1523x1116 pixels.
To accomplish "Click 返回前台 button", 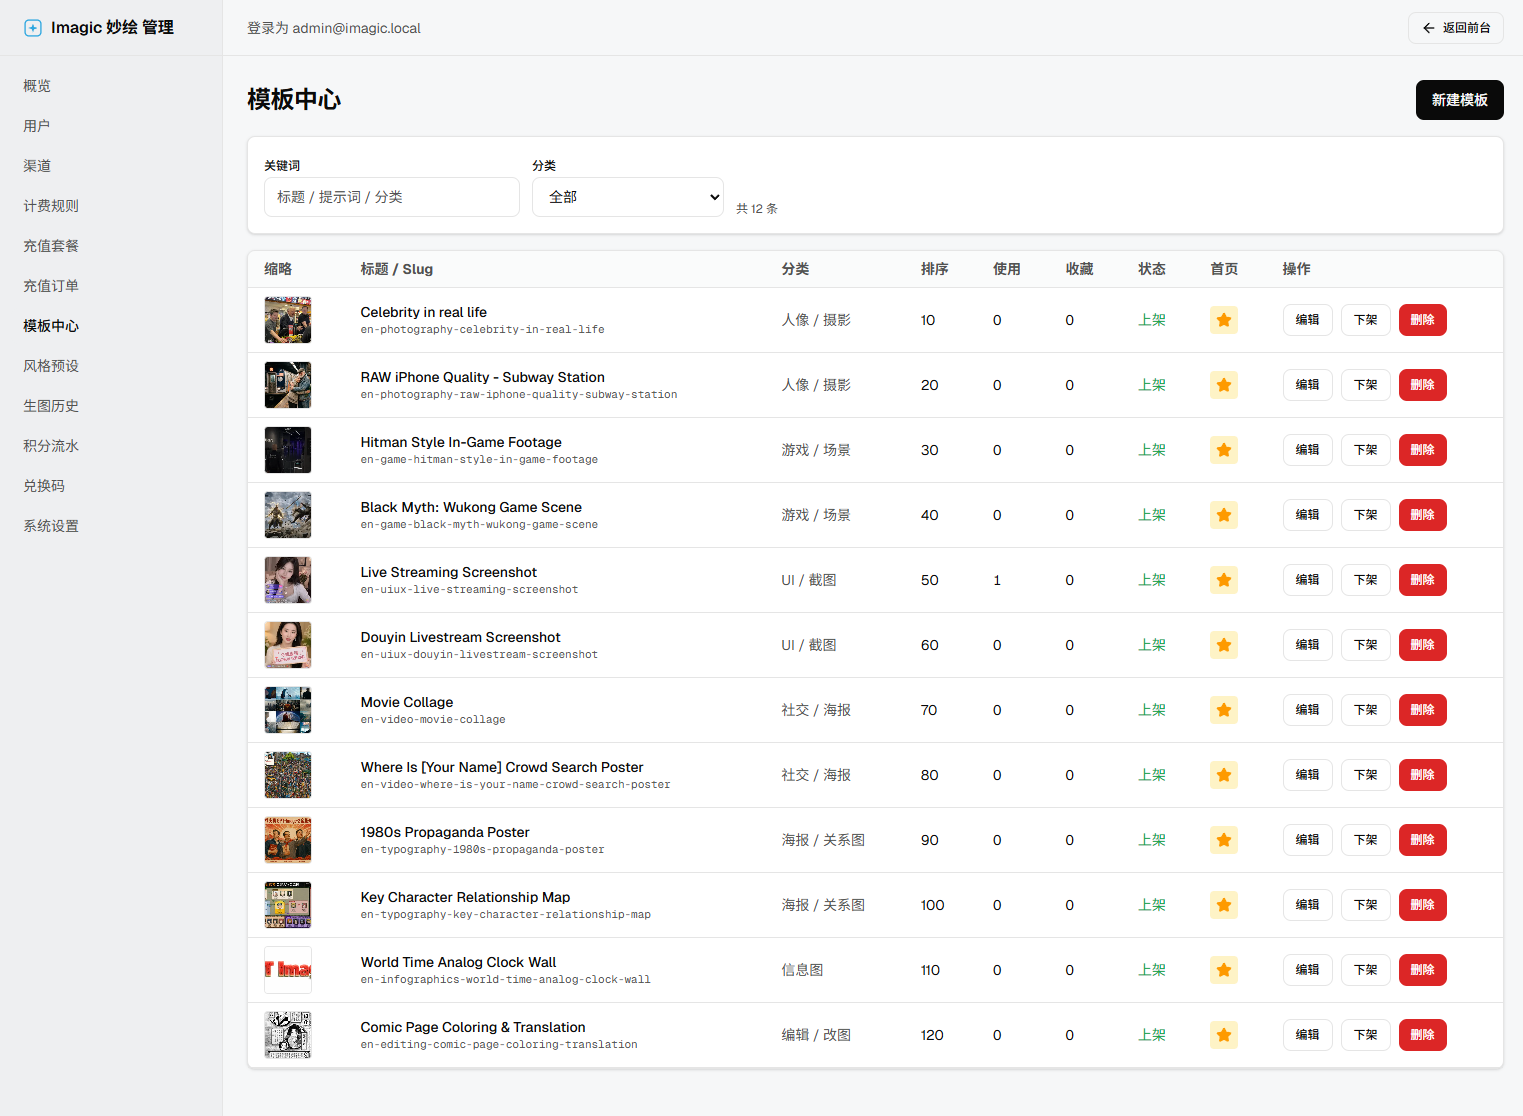I will tap(1455, 28).
